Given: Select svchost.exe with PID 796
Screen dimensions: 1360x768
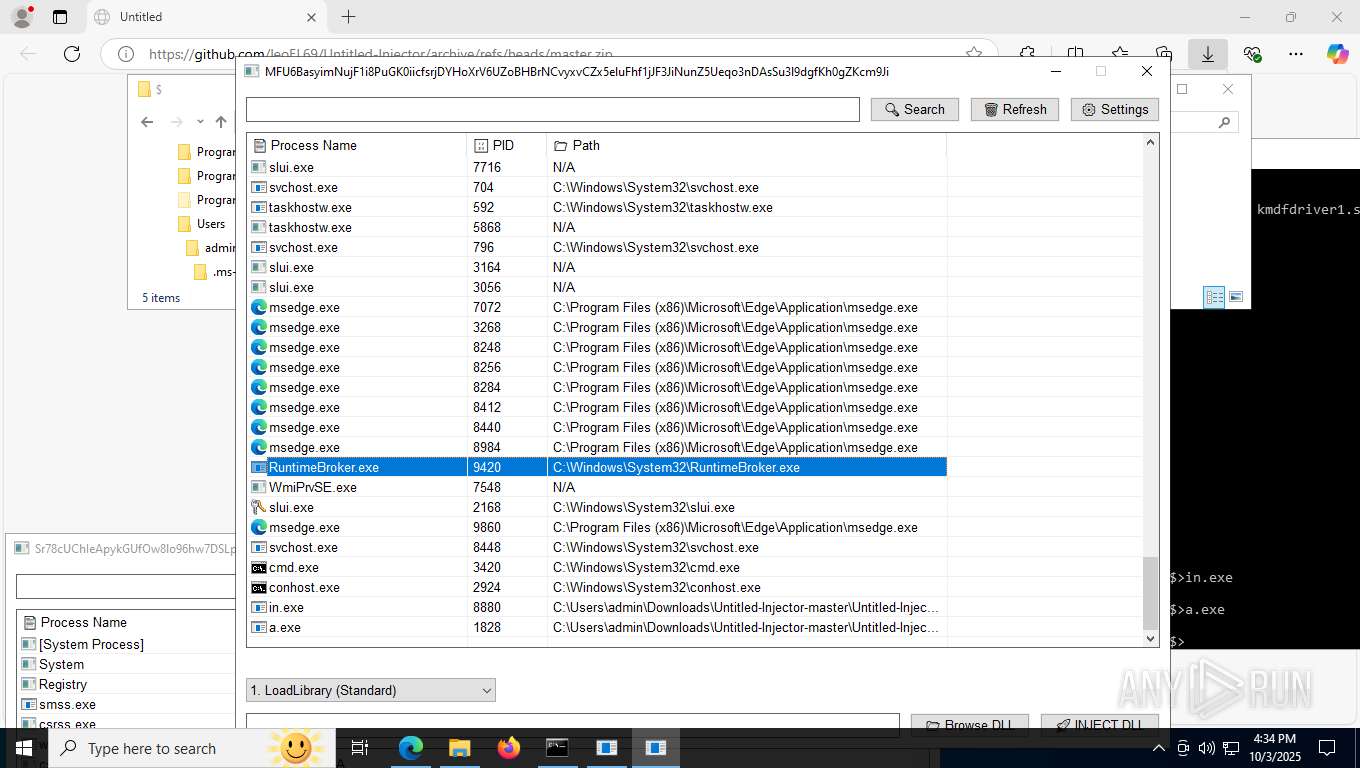Looking at the screenshot, I should pyautogui.click(x=597, y=247).
